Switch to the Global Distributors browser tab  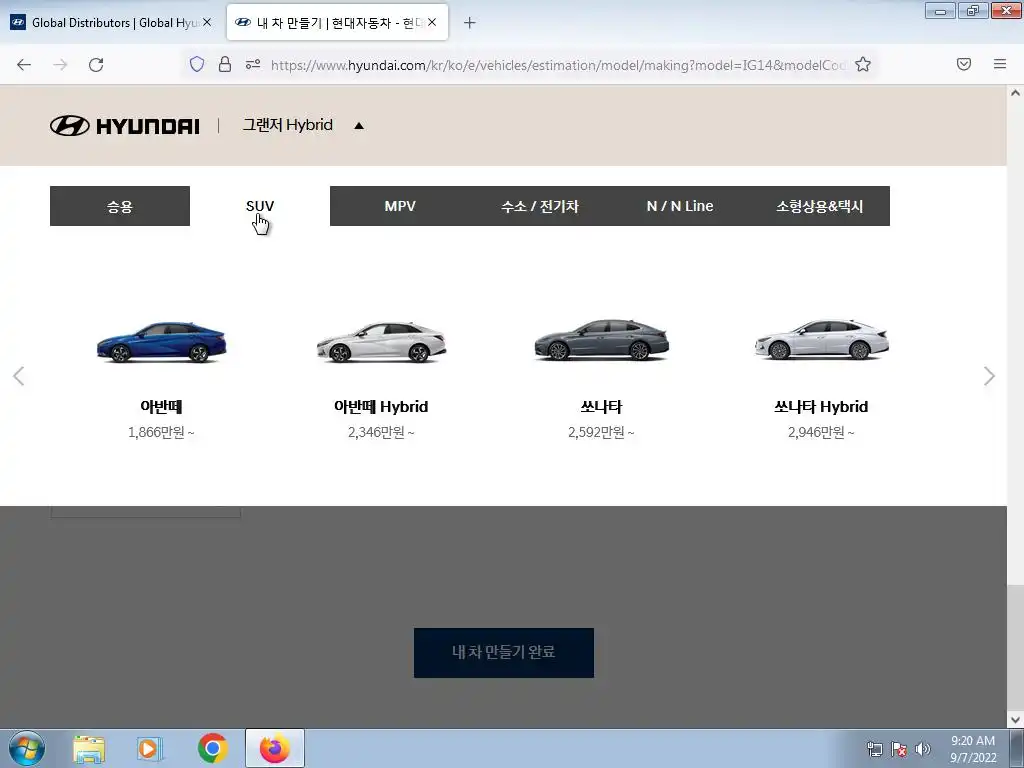point(111,23)
